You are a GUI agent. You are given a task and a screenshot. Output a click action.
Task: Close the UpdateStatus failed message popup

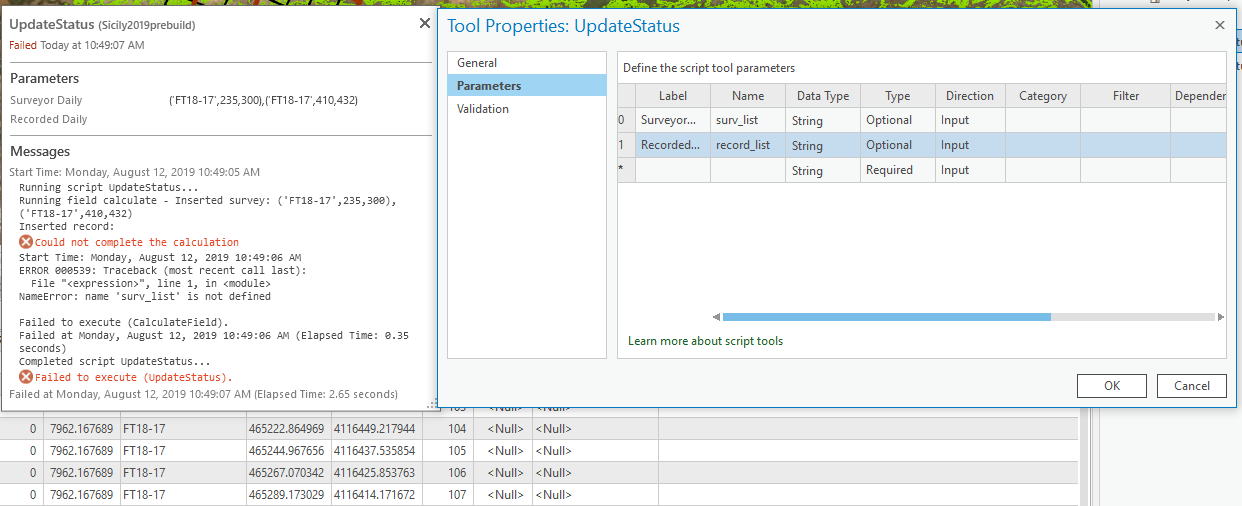point(425,23)
